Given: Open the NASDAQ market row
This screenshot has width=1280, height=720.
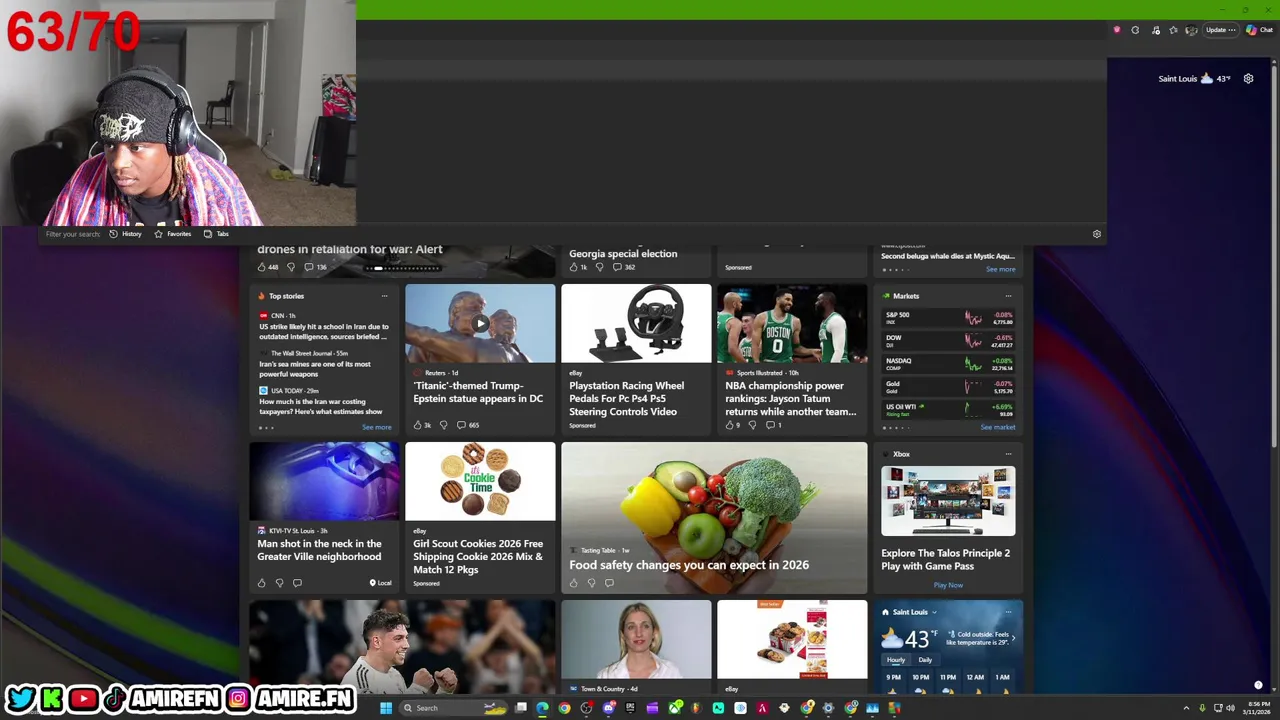Looking at the screenshot, I should (948, 364).
